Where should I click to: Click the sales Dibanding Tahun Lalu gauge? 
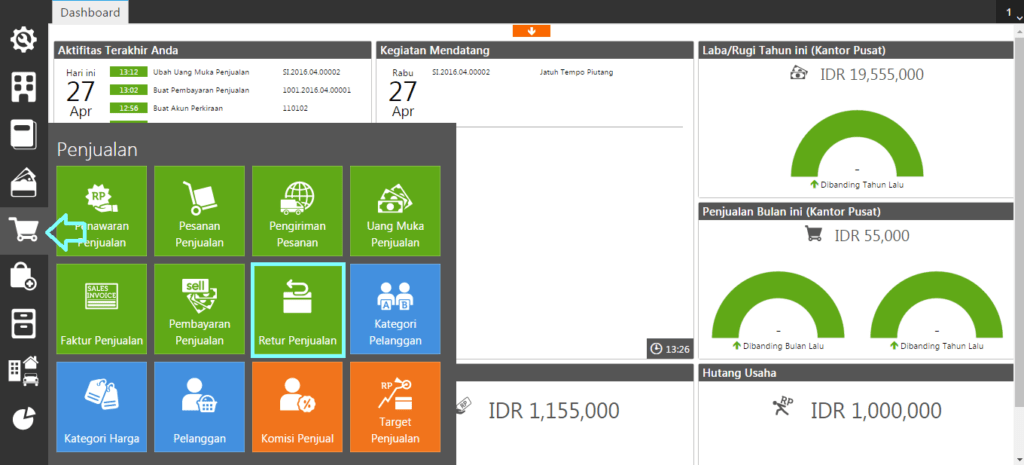tap(936, 305)
